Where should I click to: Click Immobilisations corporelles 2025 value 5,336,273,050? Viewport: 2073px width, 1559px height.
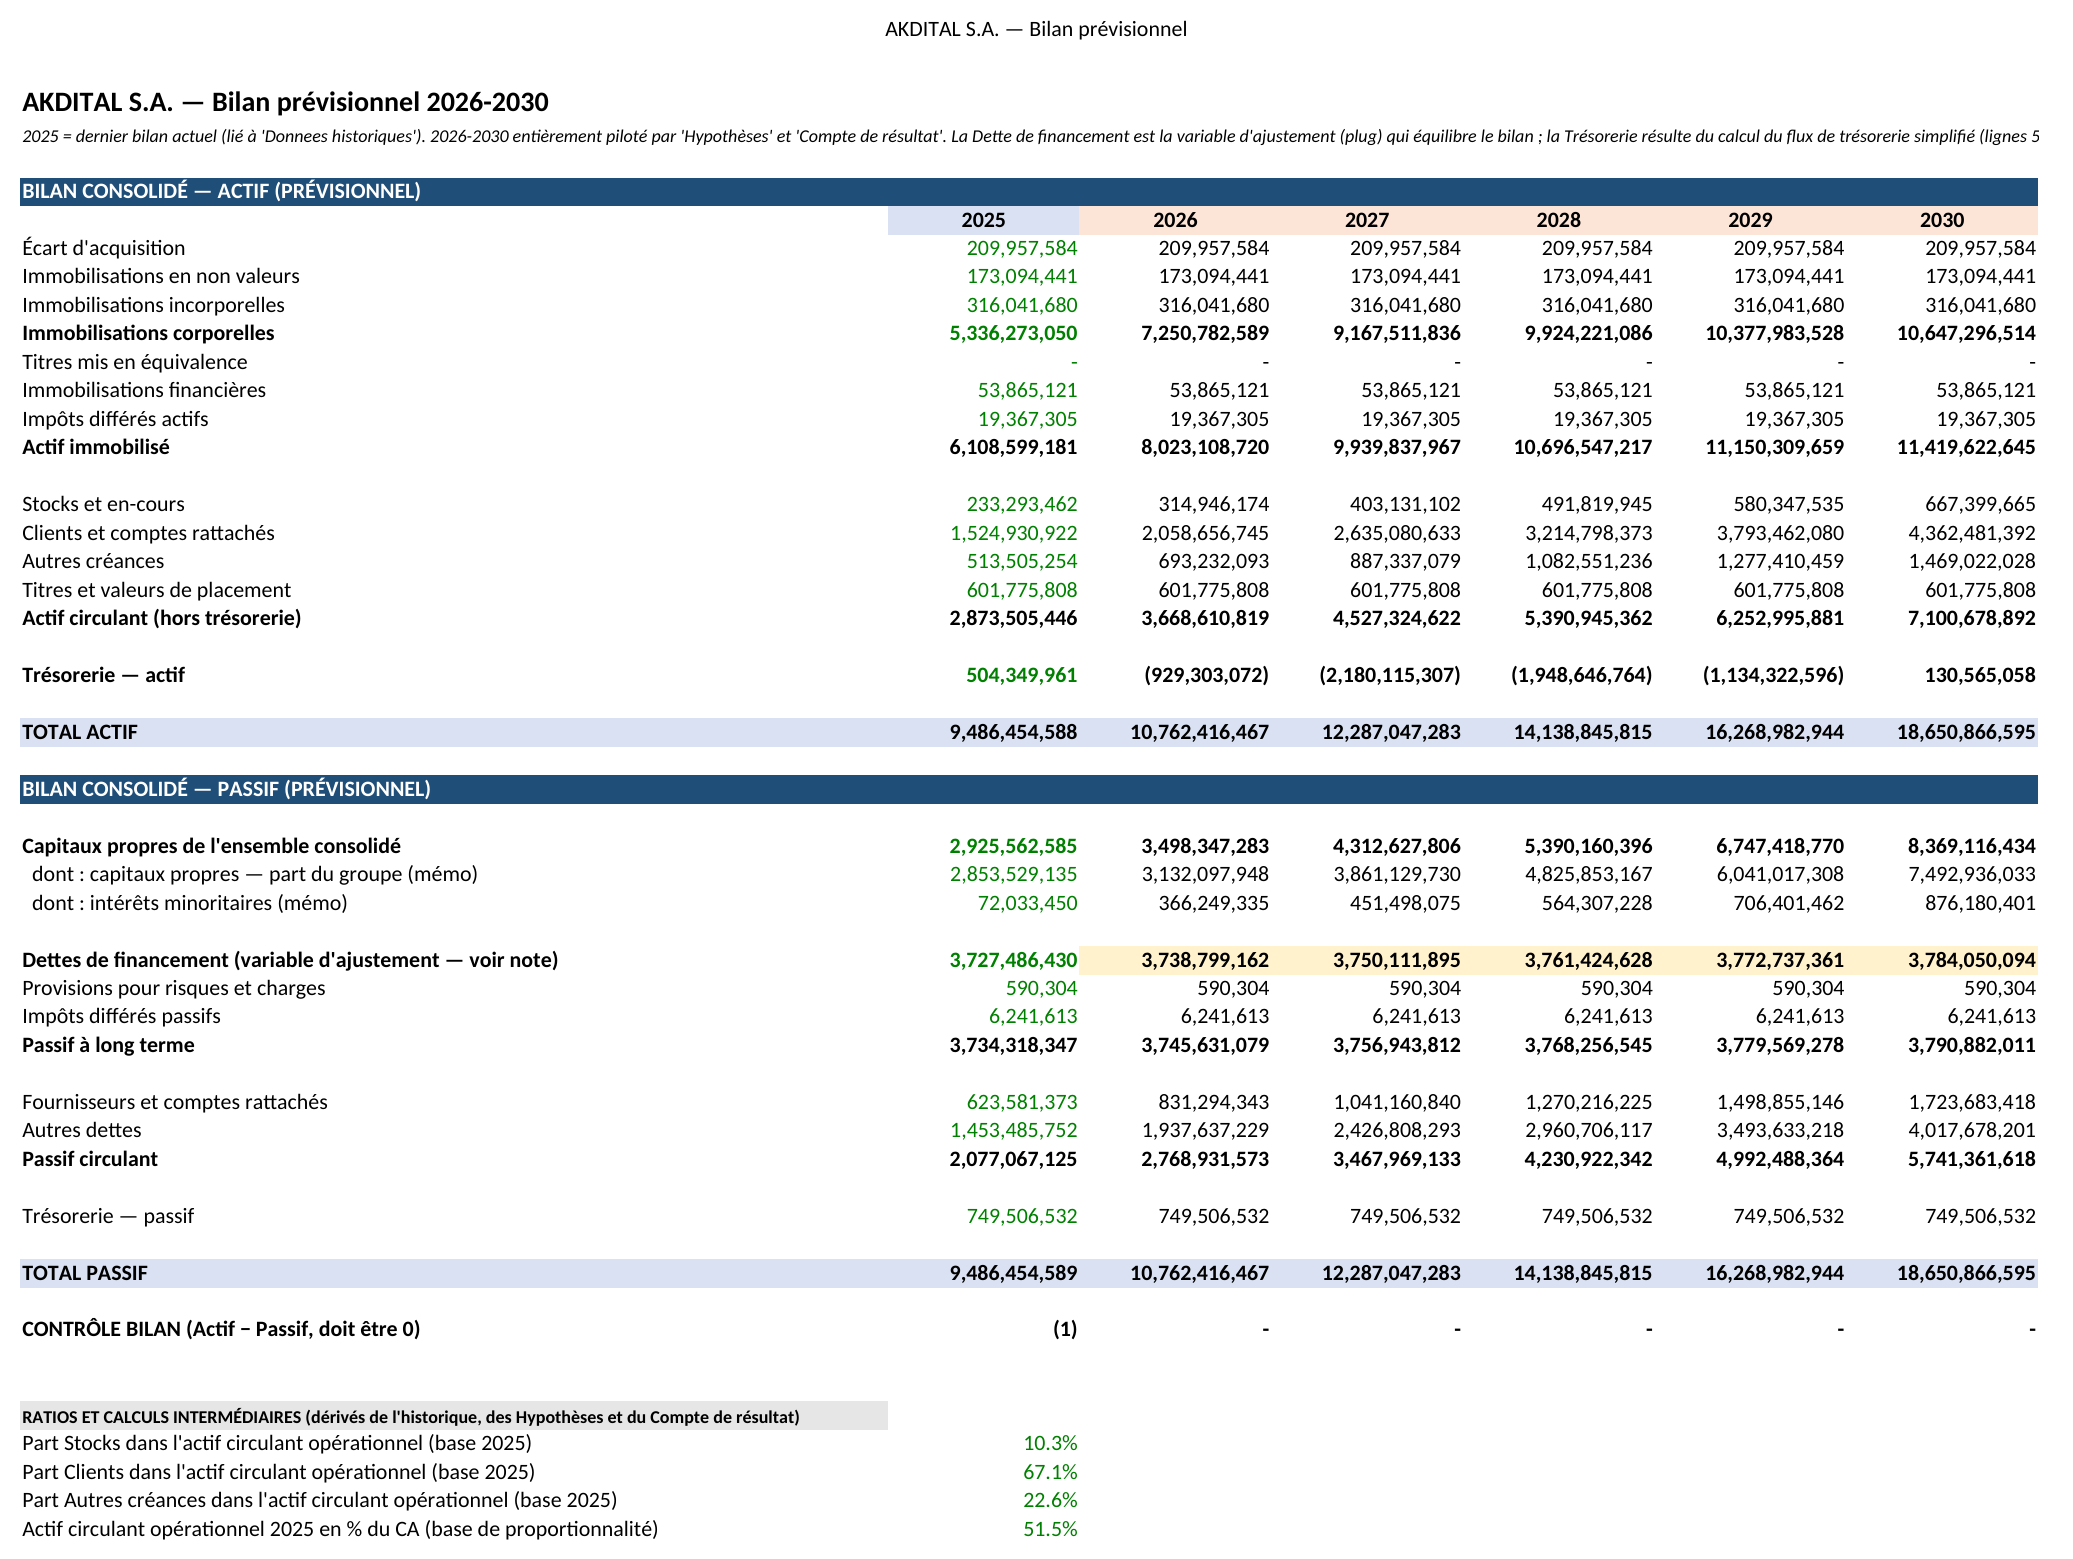[x=1013, y=333]
